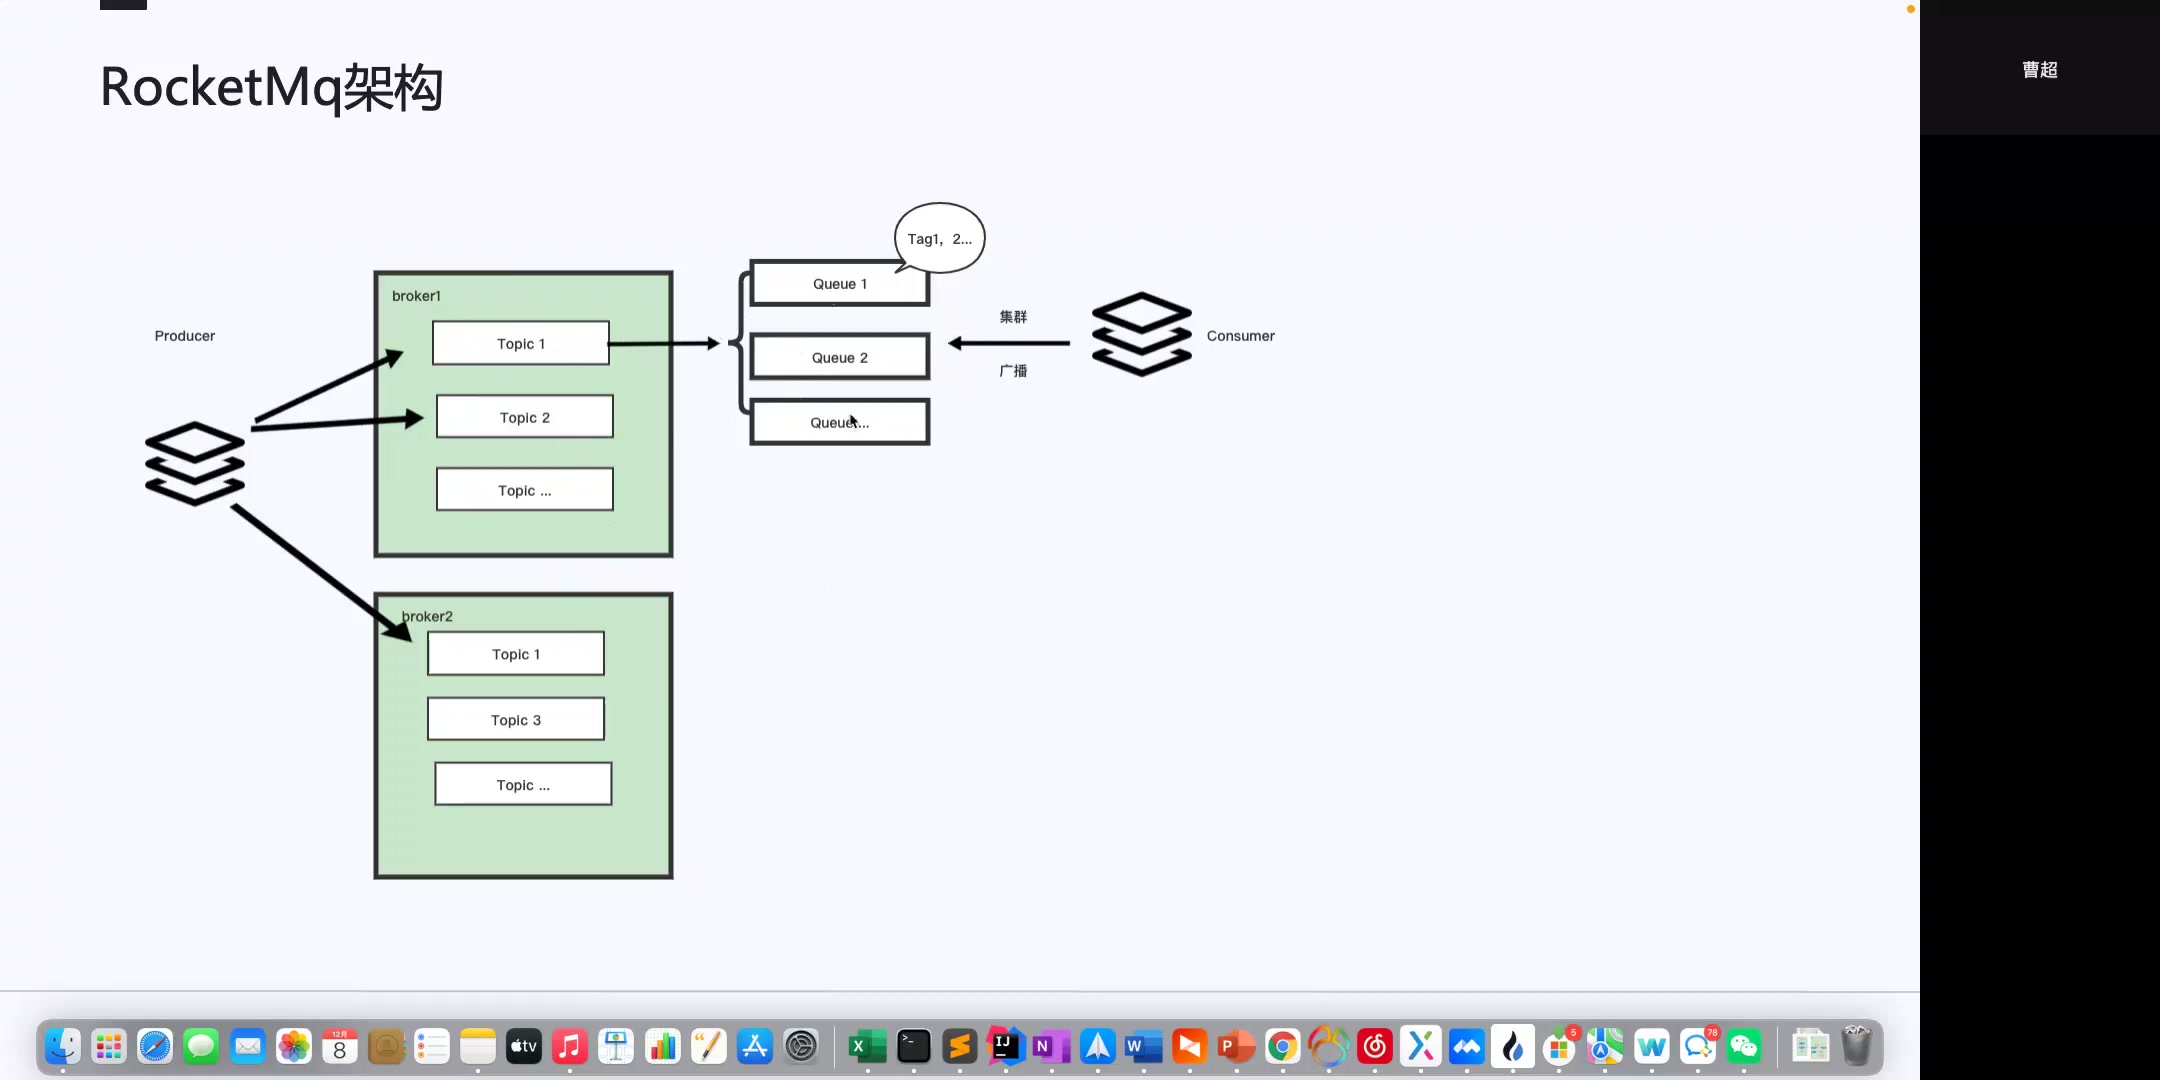Open Finder from the dock
Image resolution: width=2160 pixels, height=1080 pixels.
coord(63,1047)
